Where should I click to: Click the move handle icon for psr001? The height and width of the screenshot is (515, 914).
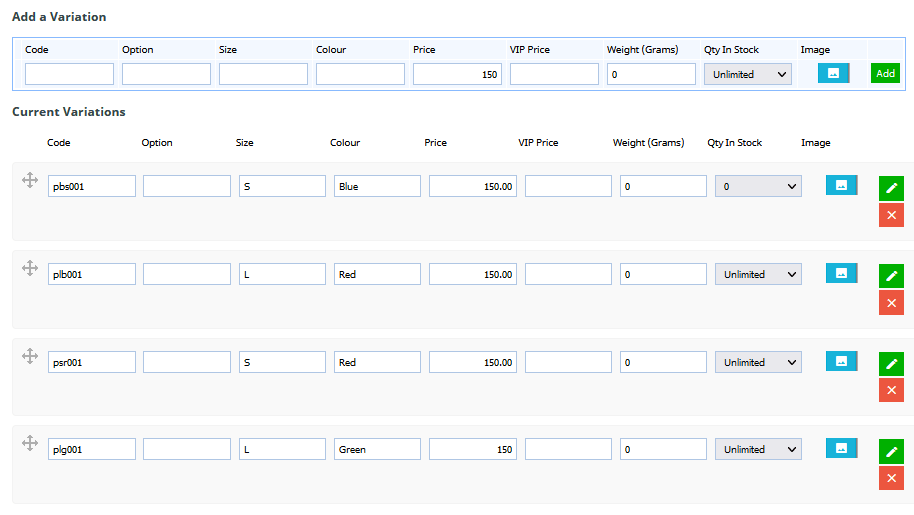point(30,356)
